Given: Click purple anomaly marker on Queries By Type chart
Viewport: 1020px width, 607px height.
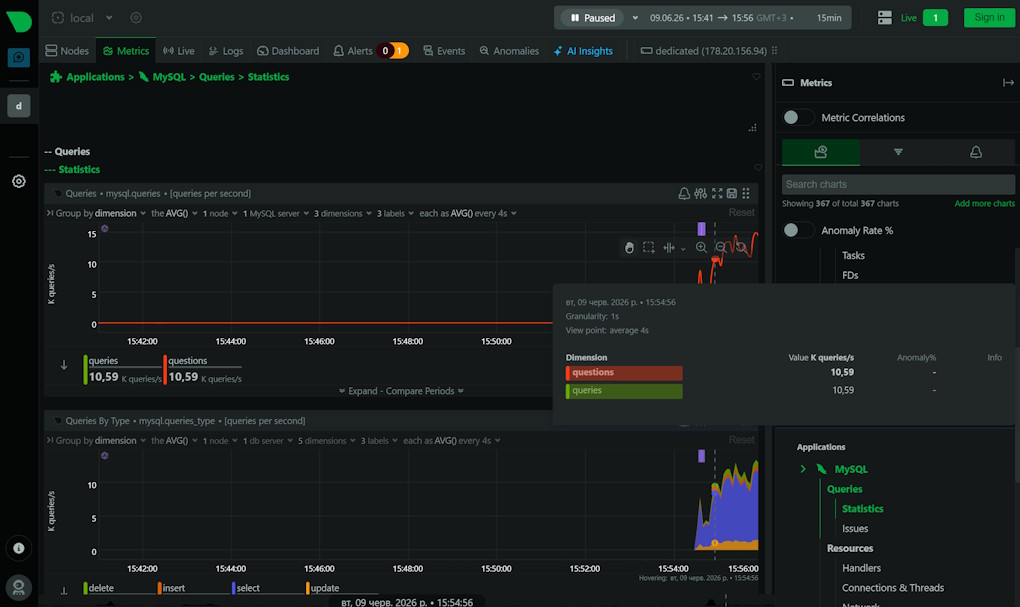Looking at the screenshot, I should (701, 456).
